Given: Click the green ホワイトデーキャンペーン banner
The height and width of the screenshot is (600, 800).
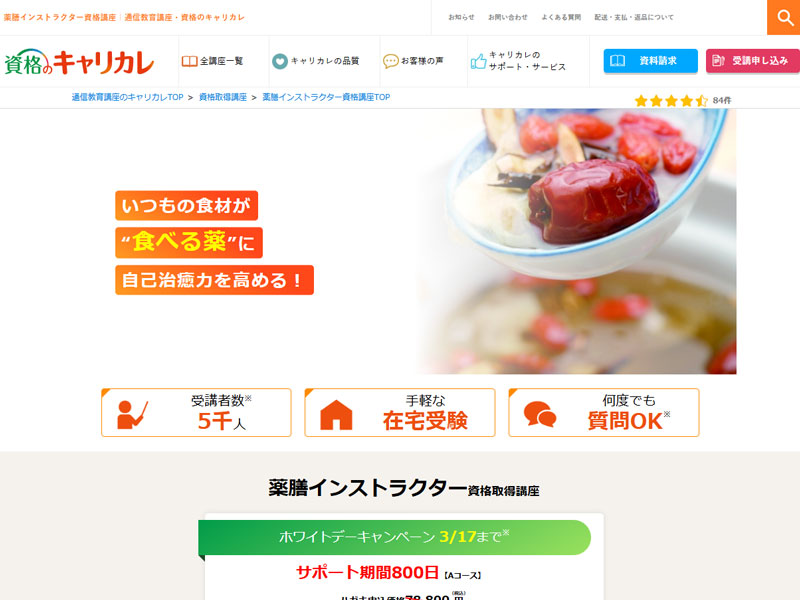Looking at the screenshot, I should [x=394, y=537].
